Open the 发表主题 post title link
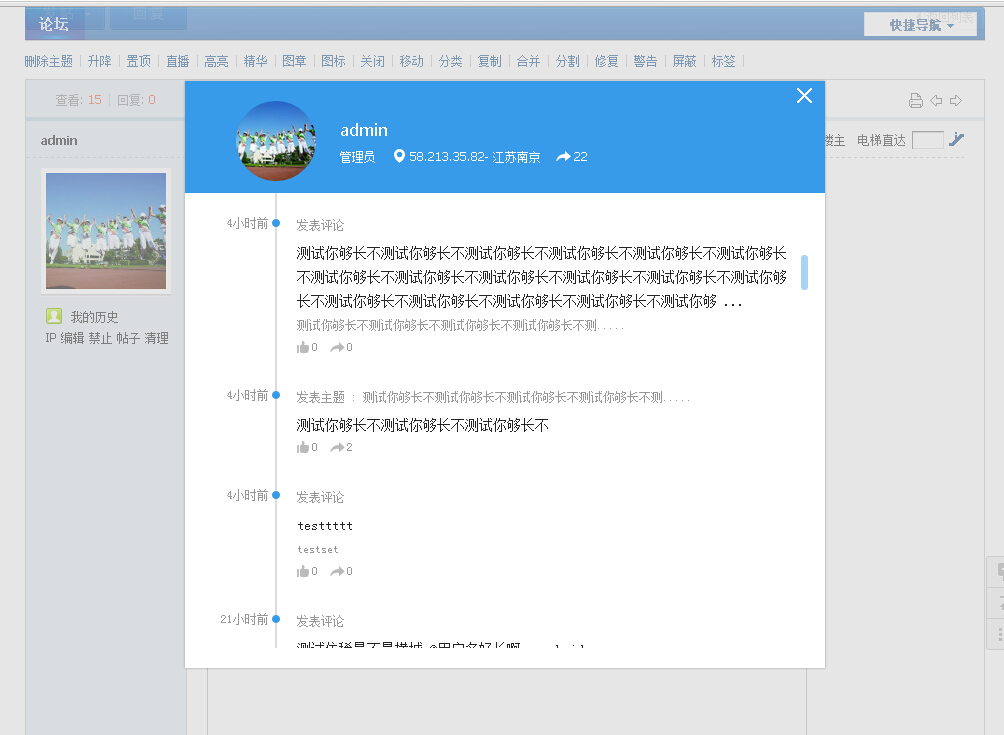This screenshot has width=1004, height=735. [526, 397]
